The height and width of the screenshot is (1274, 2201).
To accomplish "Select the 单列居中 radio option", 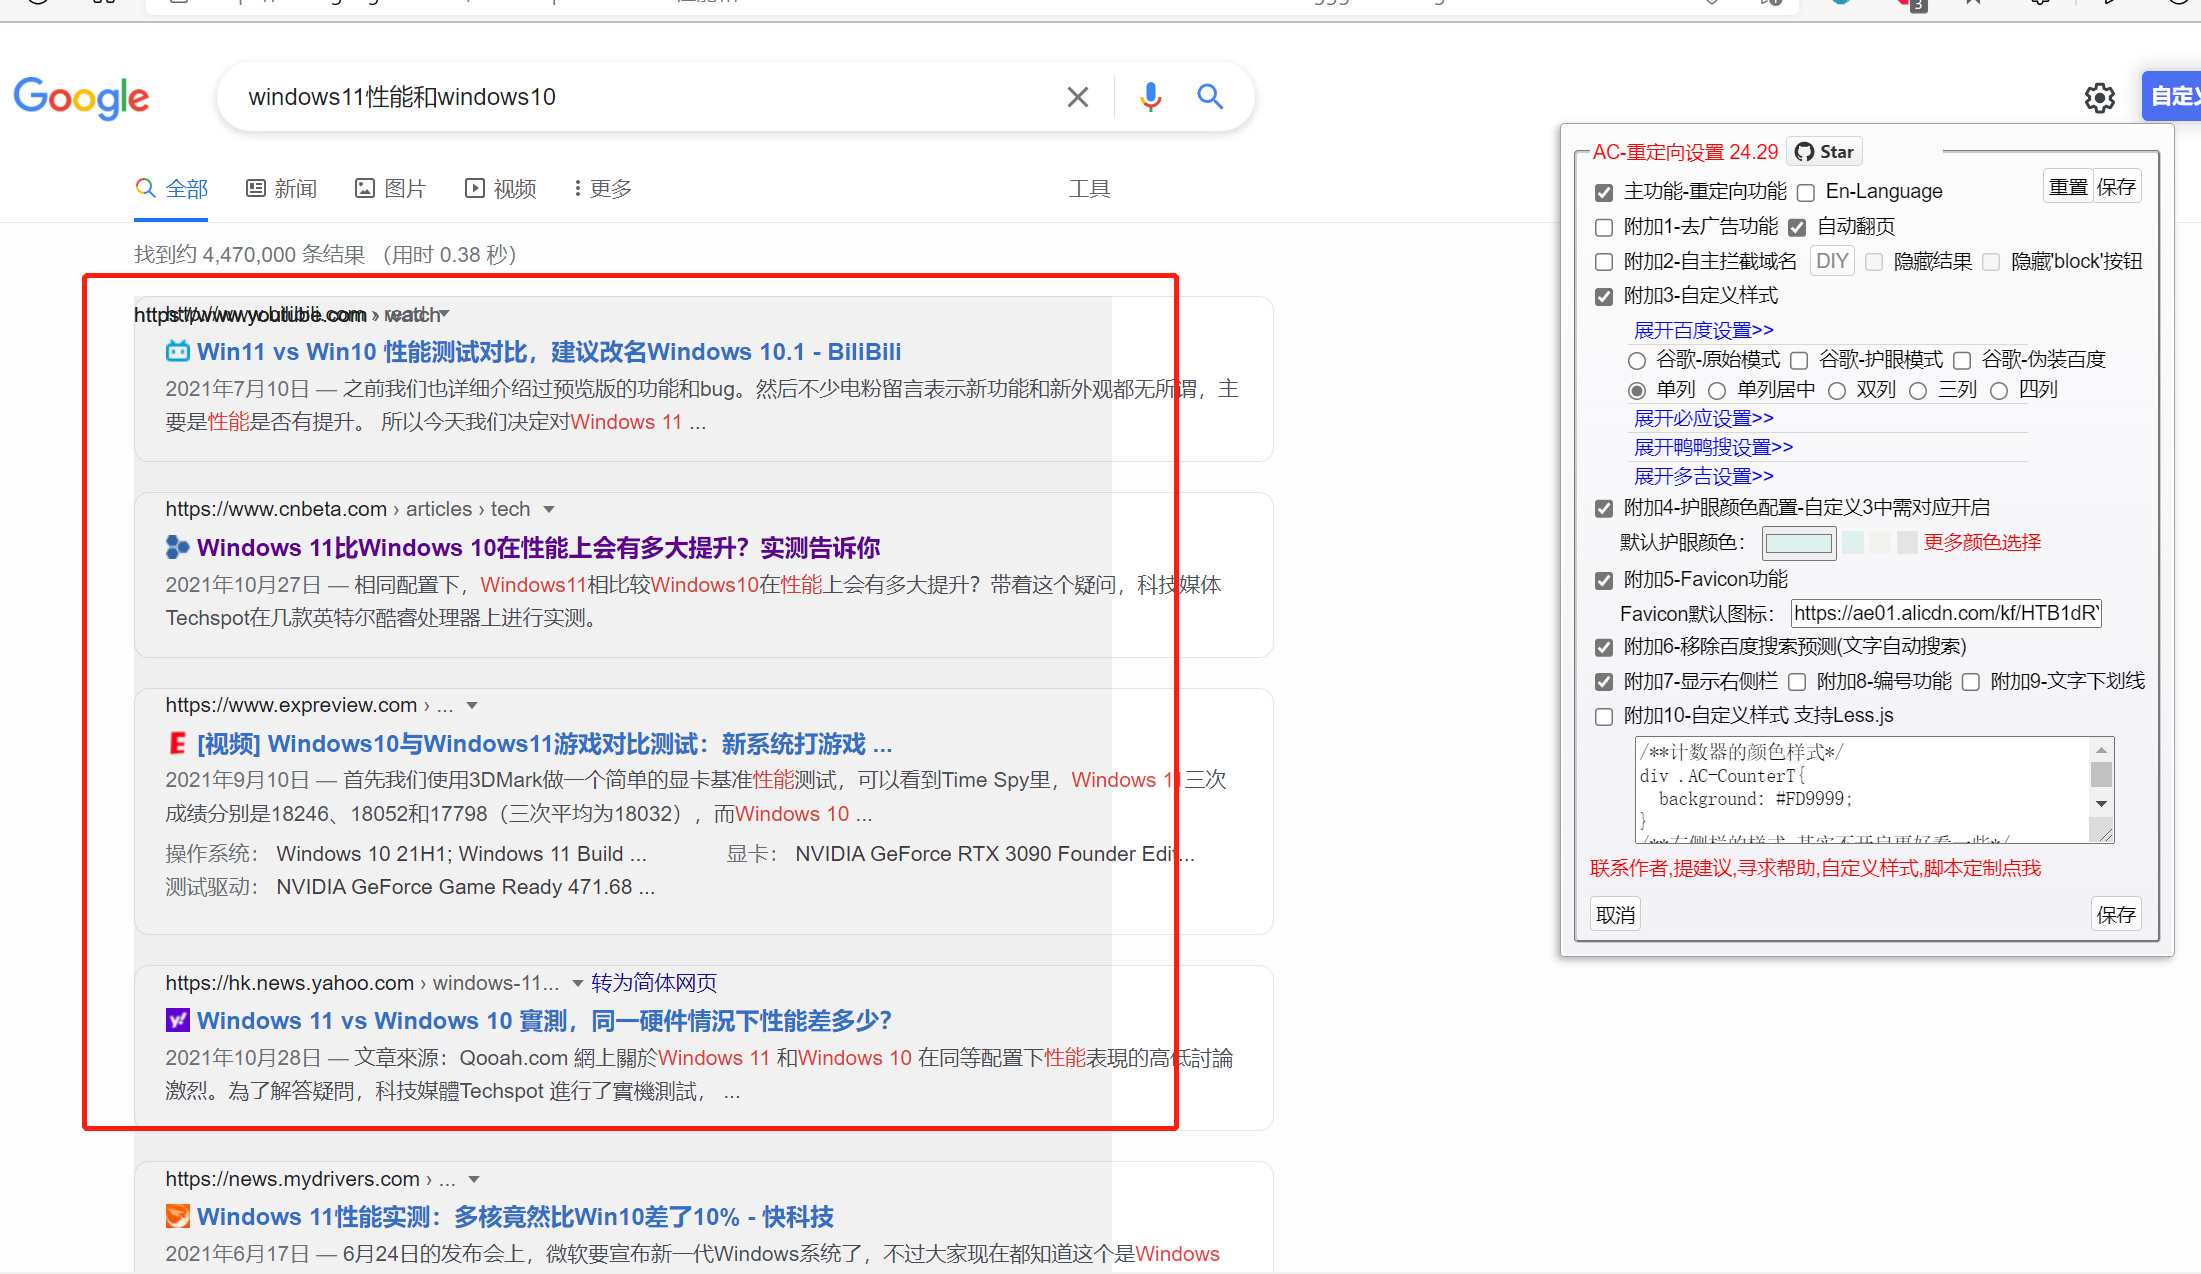I will pos(1717,391).
